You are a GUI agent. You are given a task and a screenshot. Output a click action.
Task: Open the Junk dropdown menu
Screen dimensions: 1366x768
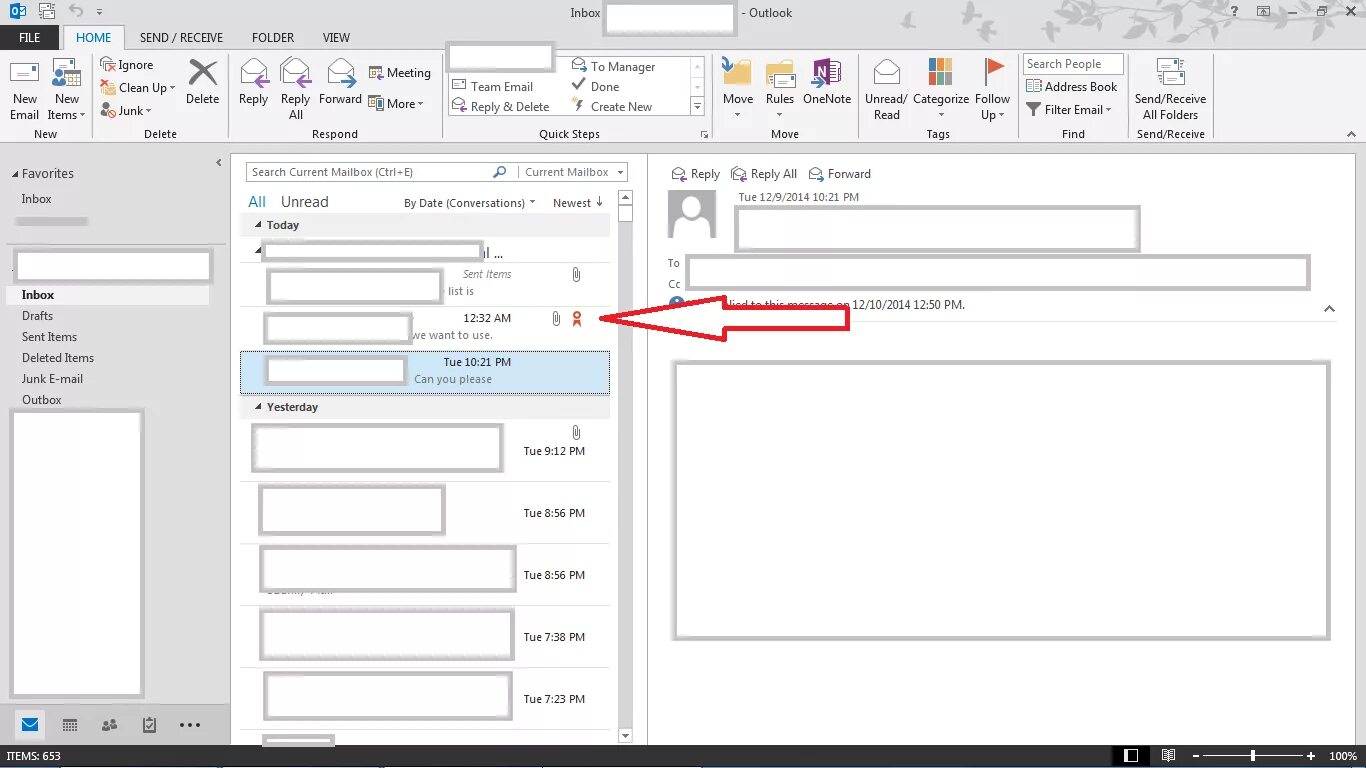click(126, 111)
